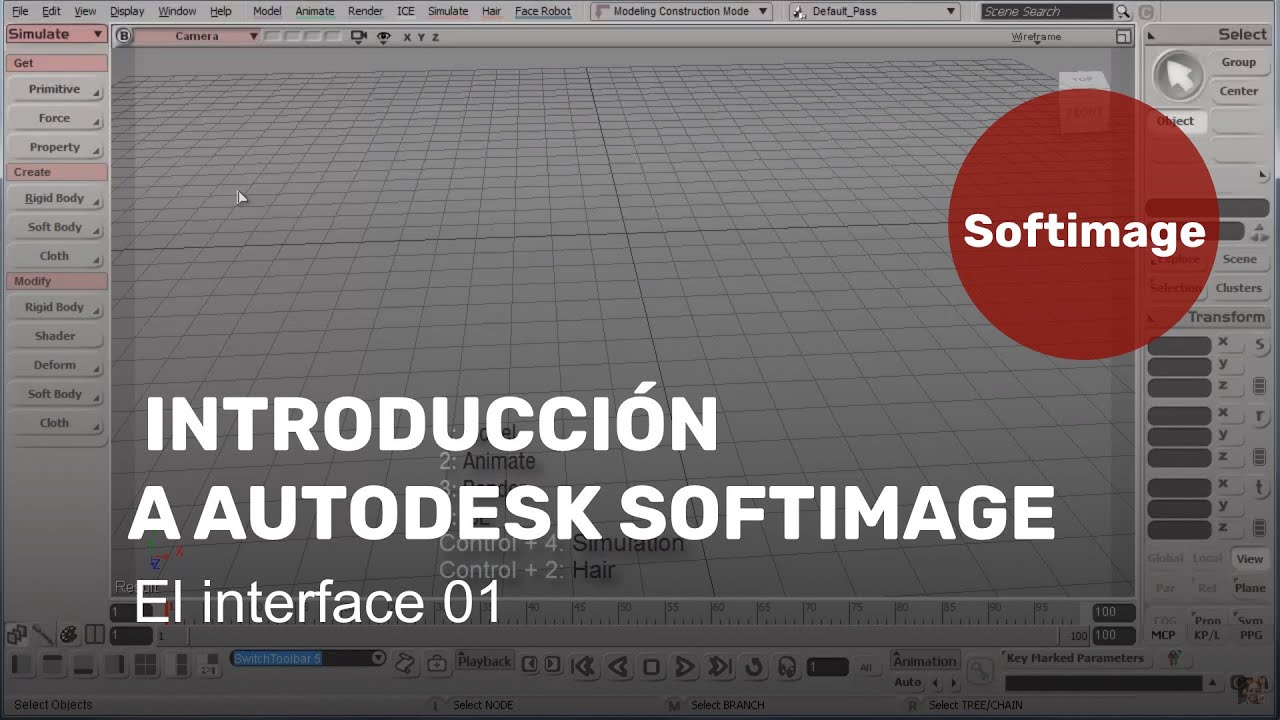The height and width of the screenshot is (720, 1280).
Task: Toggle the Auto key button
Action: point(907,682)
